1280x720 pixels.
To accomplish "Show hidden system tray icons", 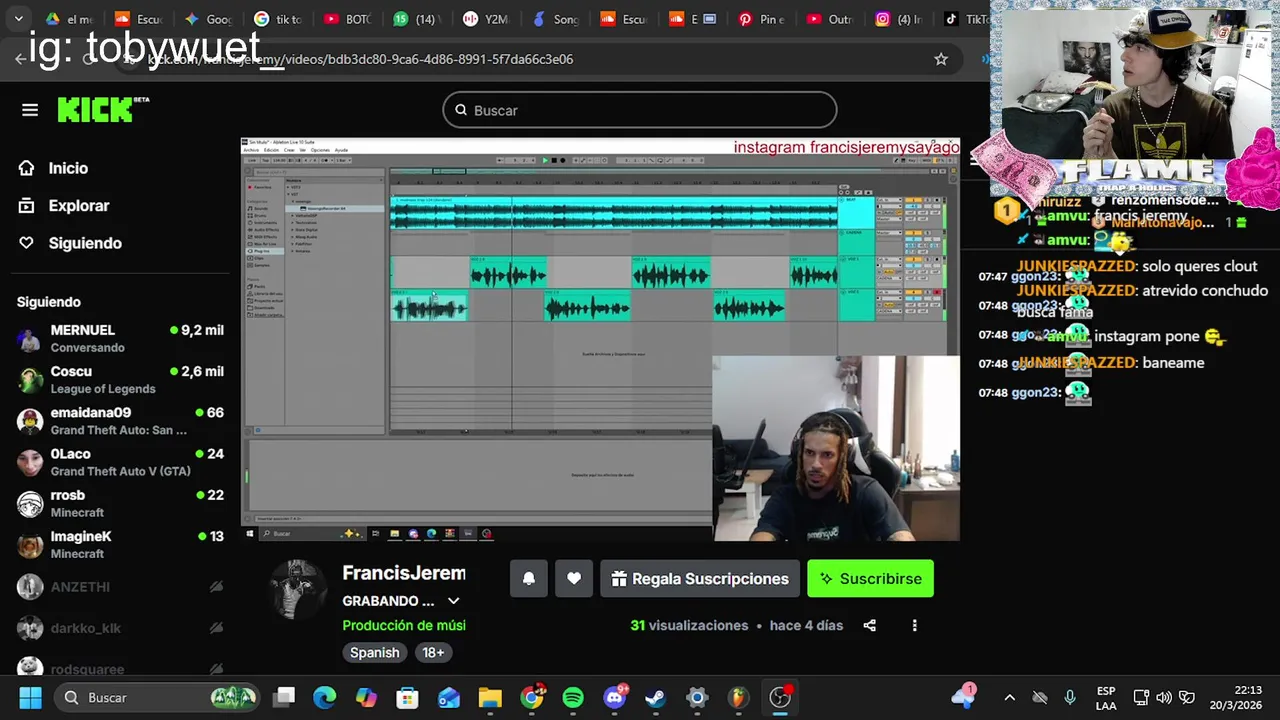I will pyautogui.click(x=1009, y=697).
